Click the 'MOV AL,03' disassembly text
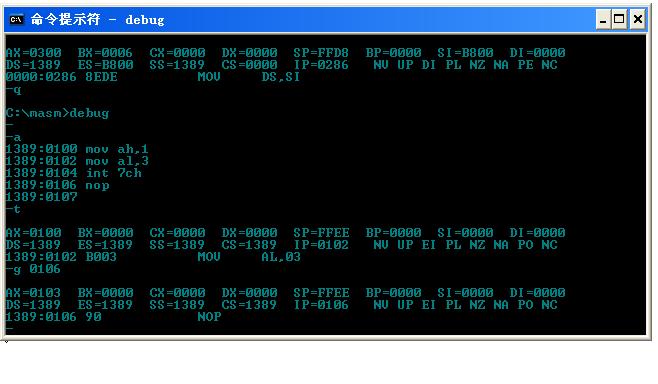This screenshot has width=658, height=384. (249, 257)
